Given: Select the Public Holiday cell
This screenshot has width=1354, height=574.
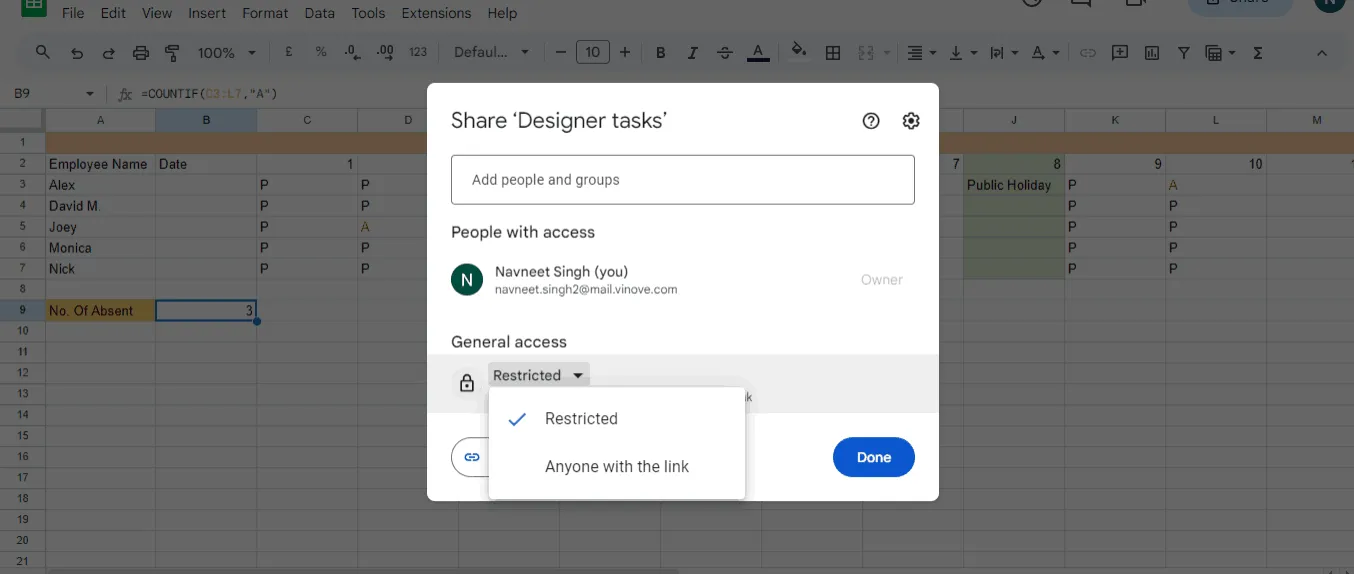Looking at the screenshot, I should coord(1014,185).
